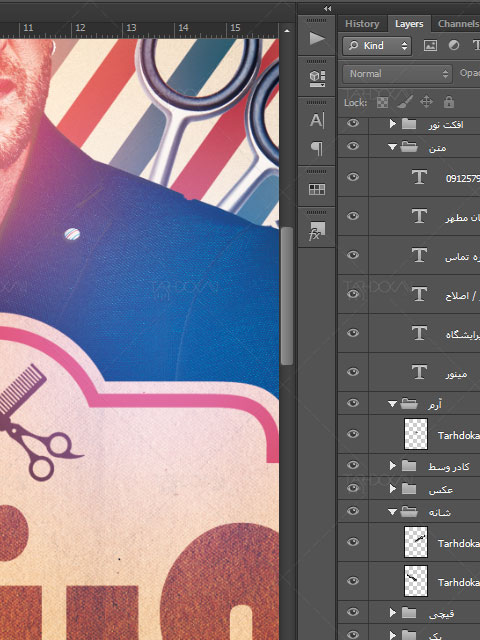The width and height of the screenshot is (480, 640).
Task: Click folder icon of افکت نور group
Action: pos(409,124)
